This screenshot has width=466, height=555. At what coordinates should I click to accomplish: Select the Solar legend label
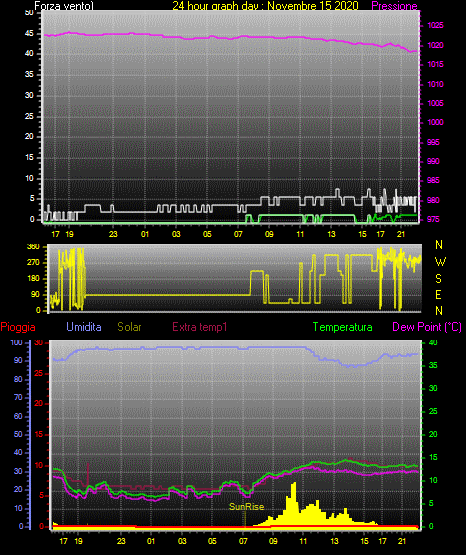(130, 327)
